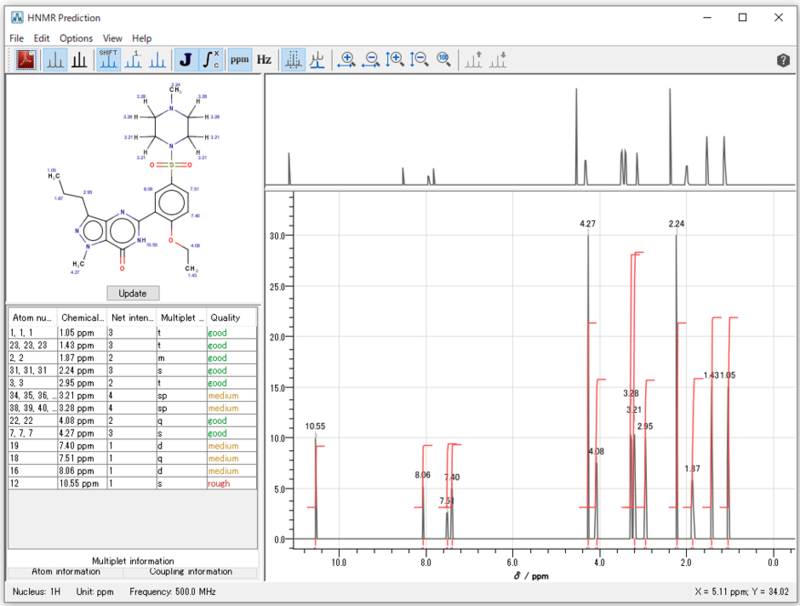Select the 7.51 ppm table cell
The height and width of the screenshot is (606, 800).
[x=82, y=459]
